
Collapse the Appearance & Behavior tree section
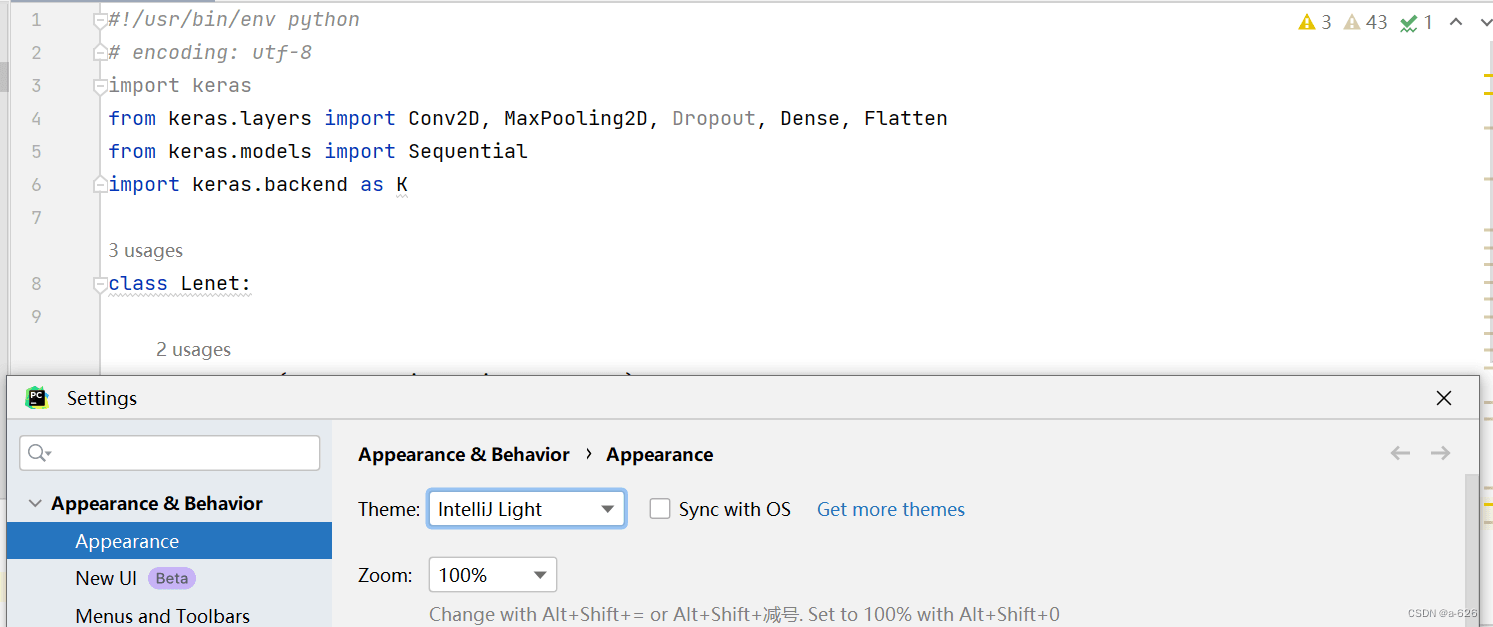point(36,503)
